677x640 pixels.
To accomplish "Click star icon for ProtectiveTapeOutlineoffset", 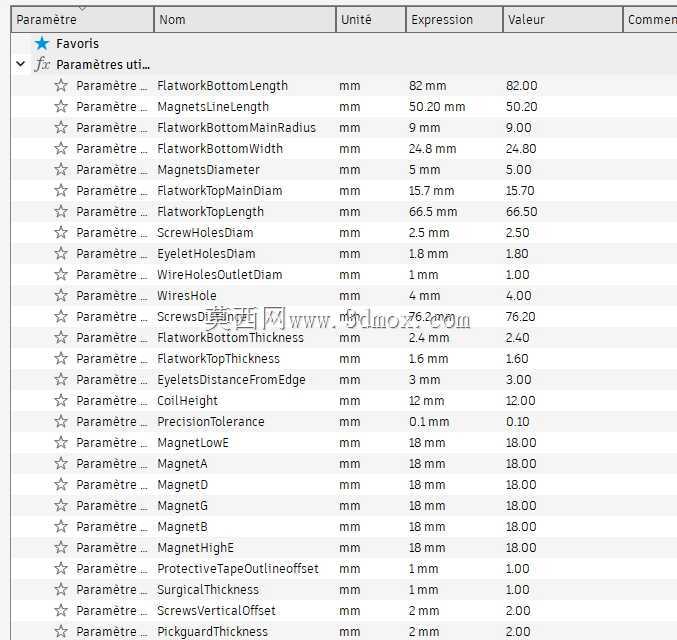I will coord(61,569).
